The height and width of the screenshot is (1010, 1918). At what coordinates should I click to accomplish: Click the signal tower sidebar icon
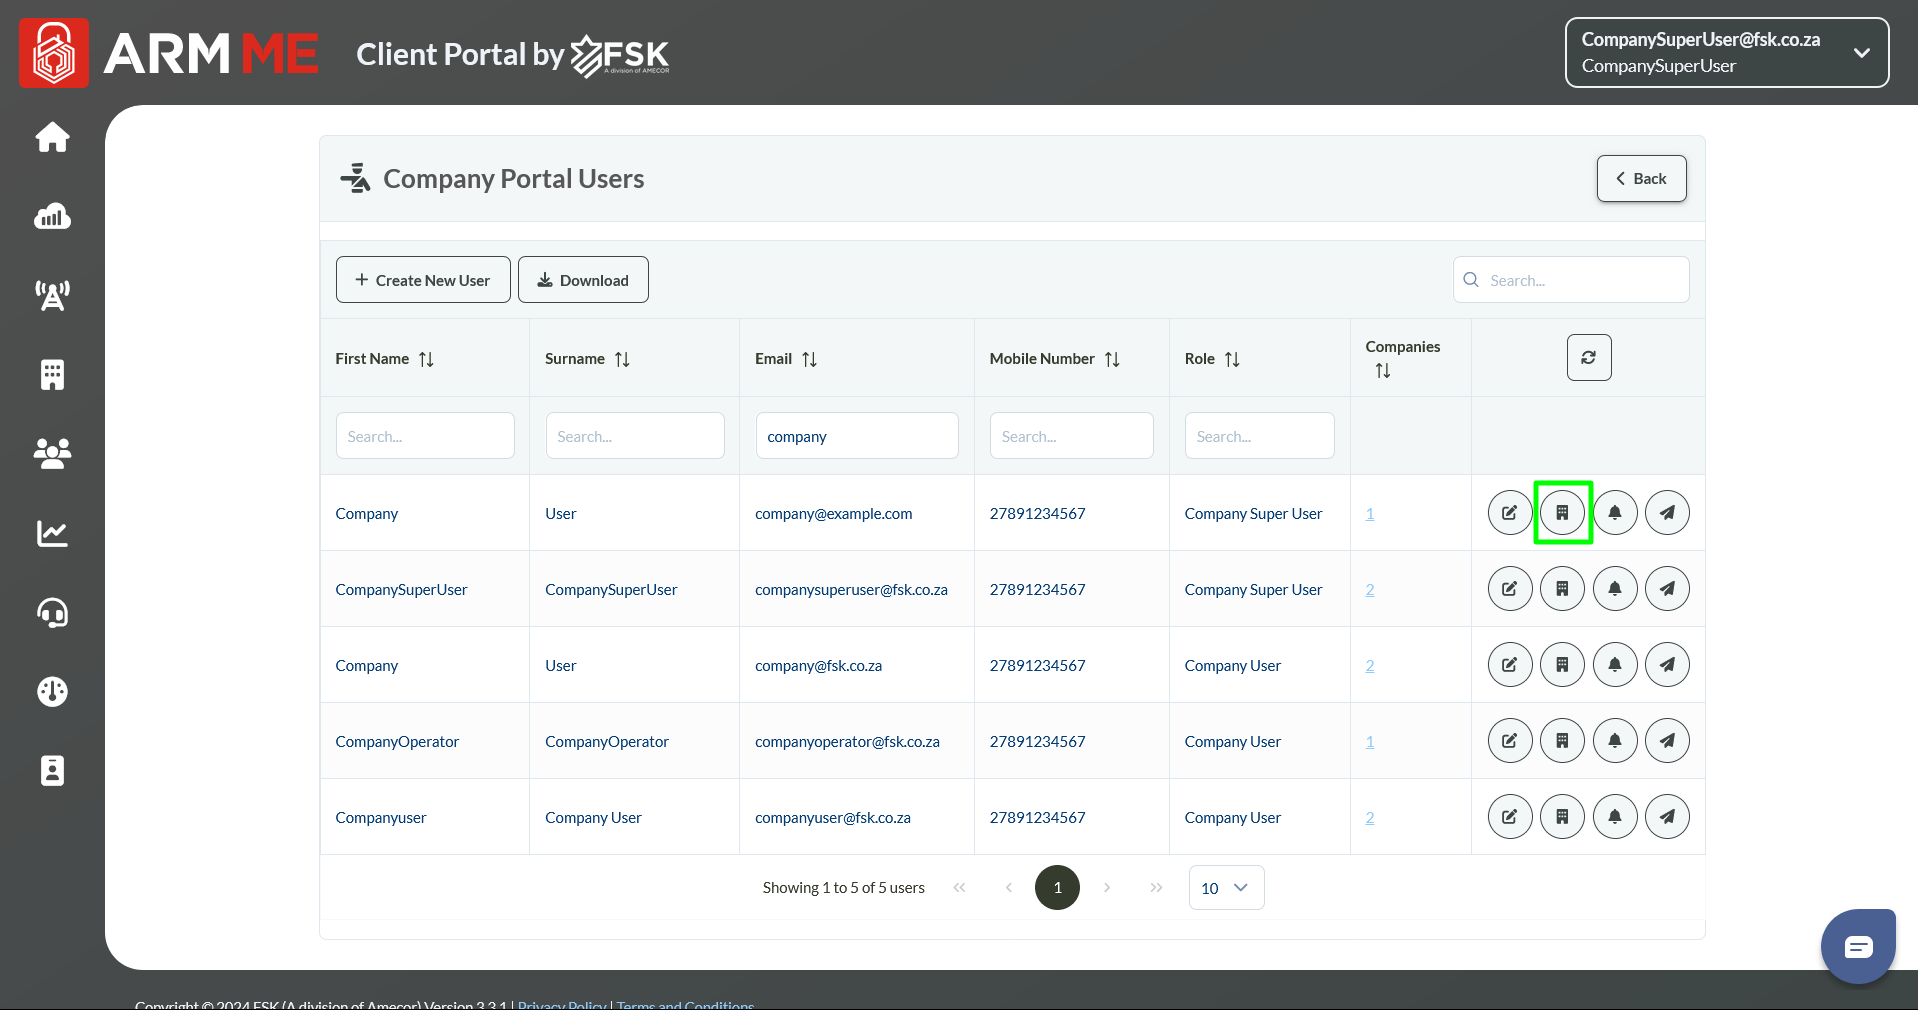(x=52, y=295)
